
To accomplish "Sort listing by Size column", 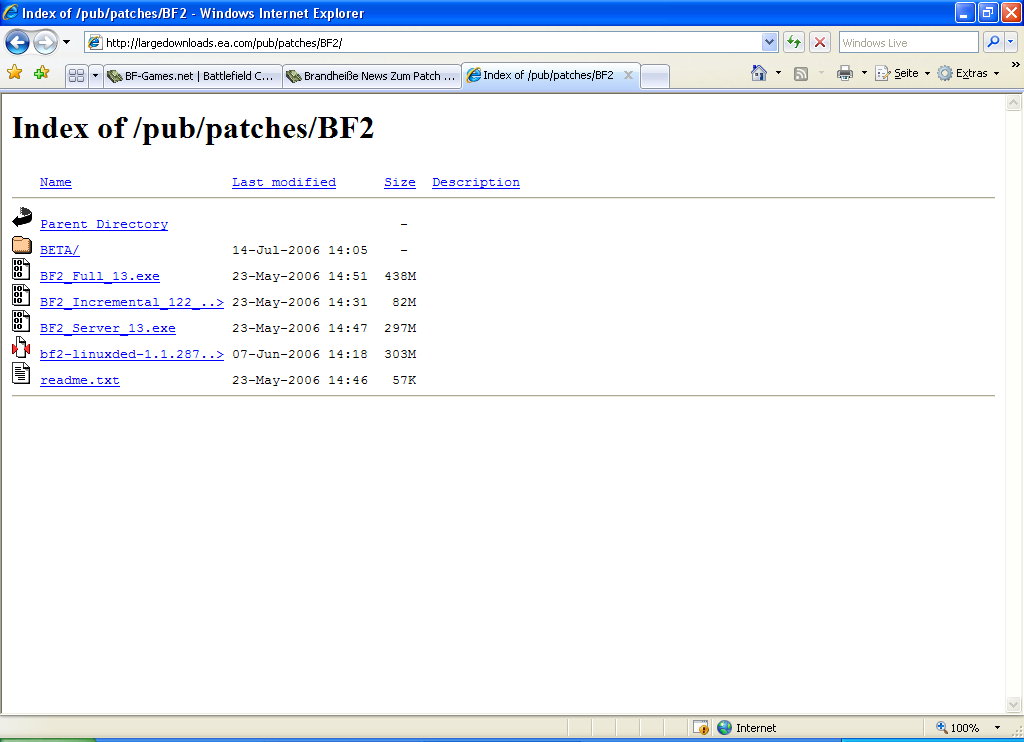I will tap(400, 182).
